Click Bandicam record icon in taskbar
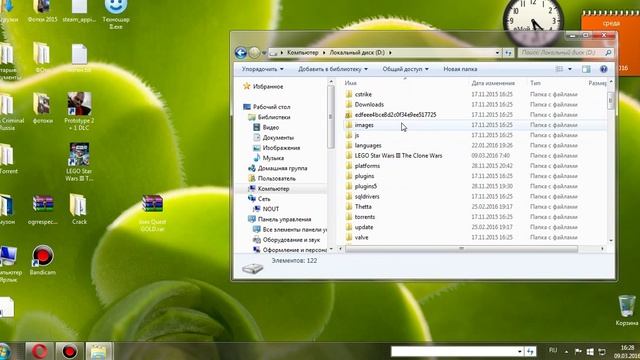Screen dimensions: 640x360 [69, 351]
